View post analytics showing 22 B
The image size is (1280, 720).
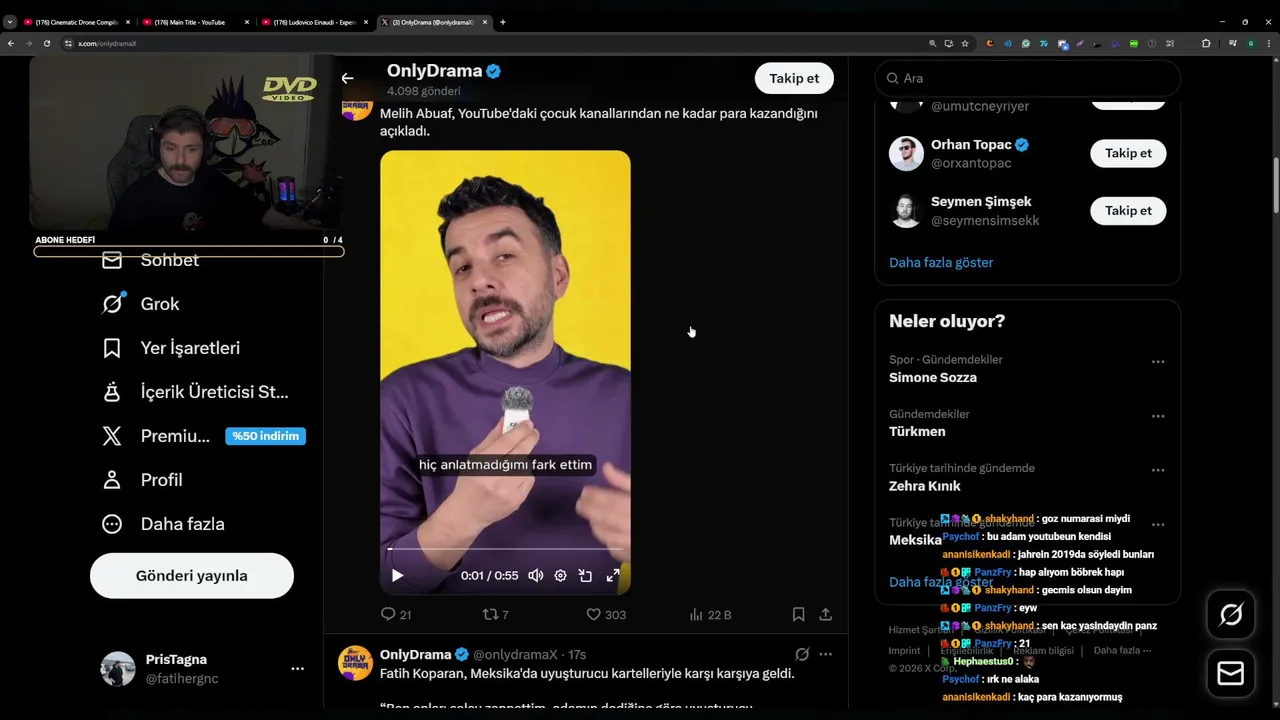[710, 614]
